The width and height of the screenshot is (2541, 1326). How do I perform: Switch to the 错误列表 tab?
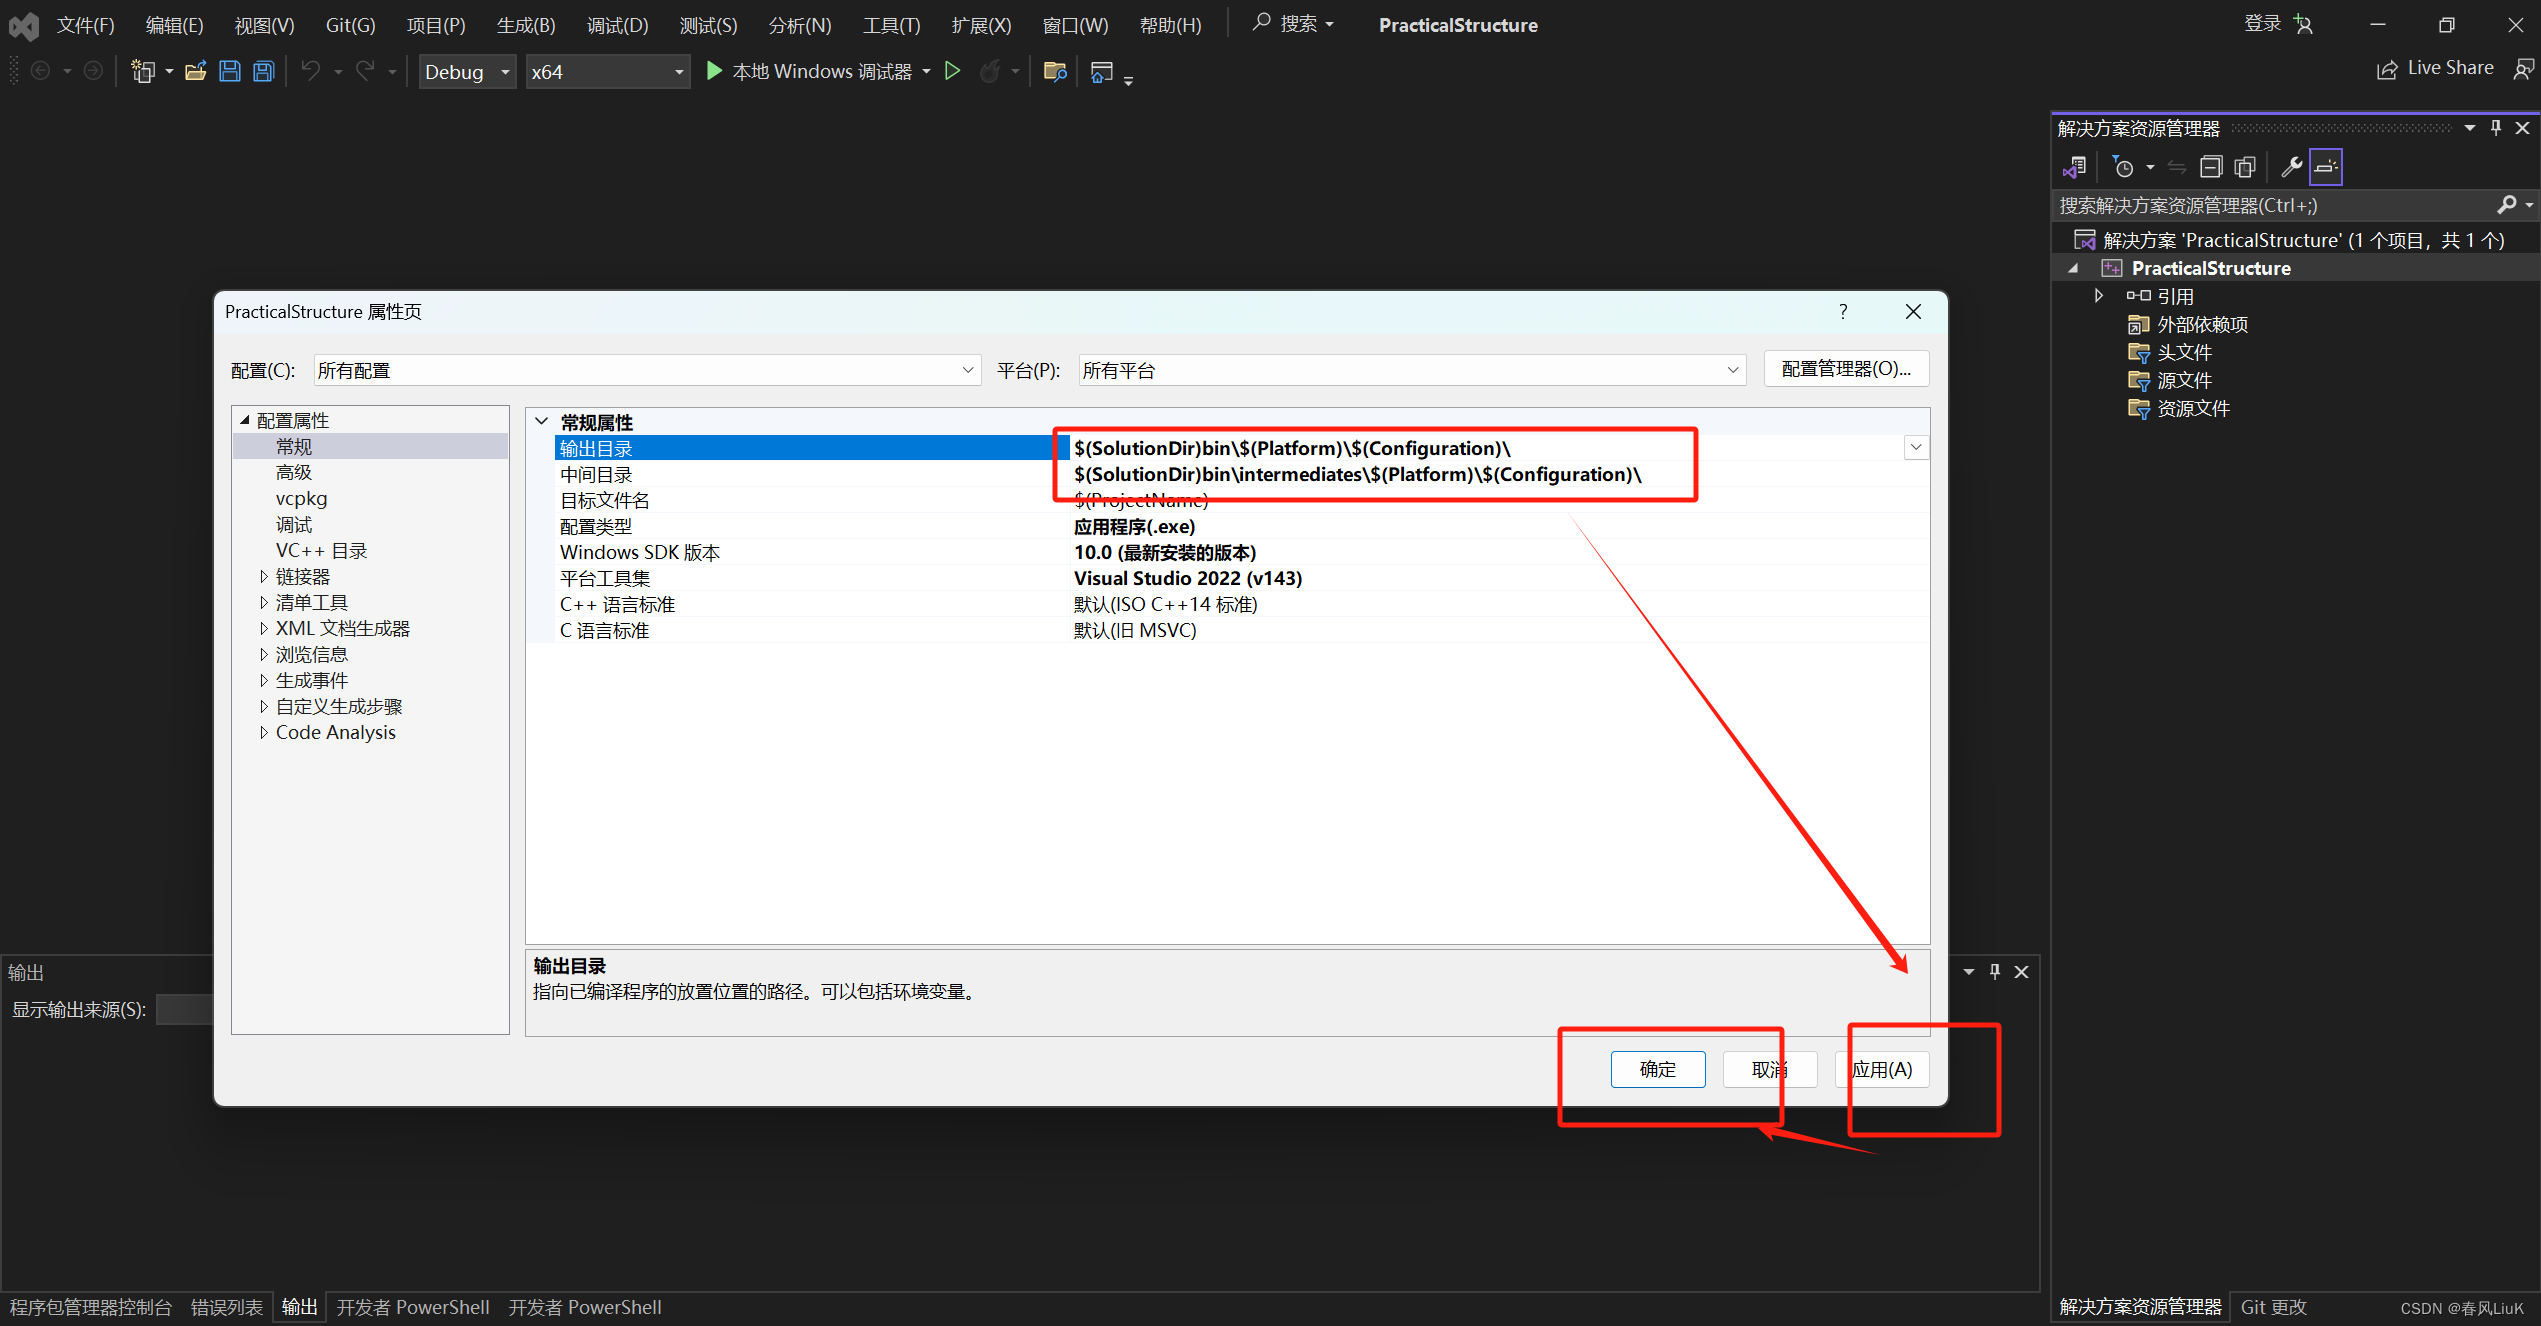227,1307
